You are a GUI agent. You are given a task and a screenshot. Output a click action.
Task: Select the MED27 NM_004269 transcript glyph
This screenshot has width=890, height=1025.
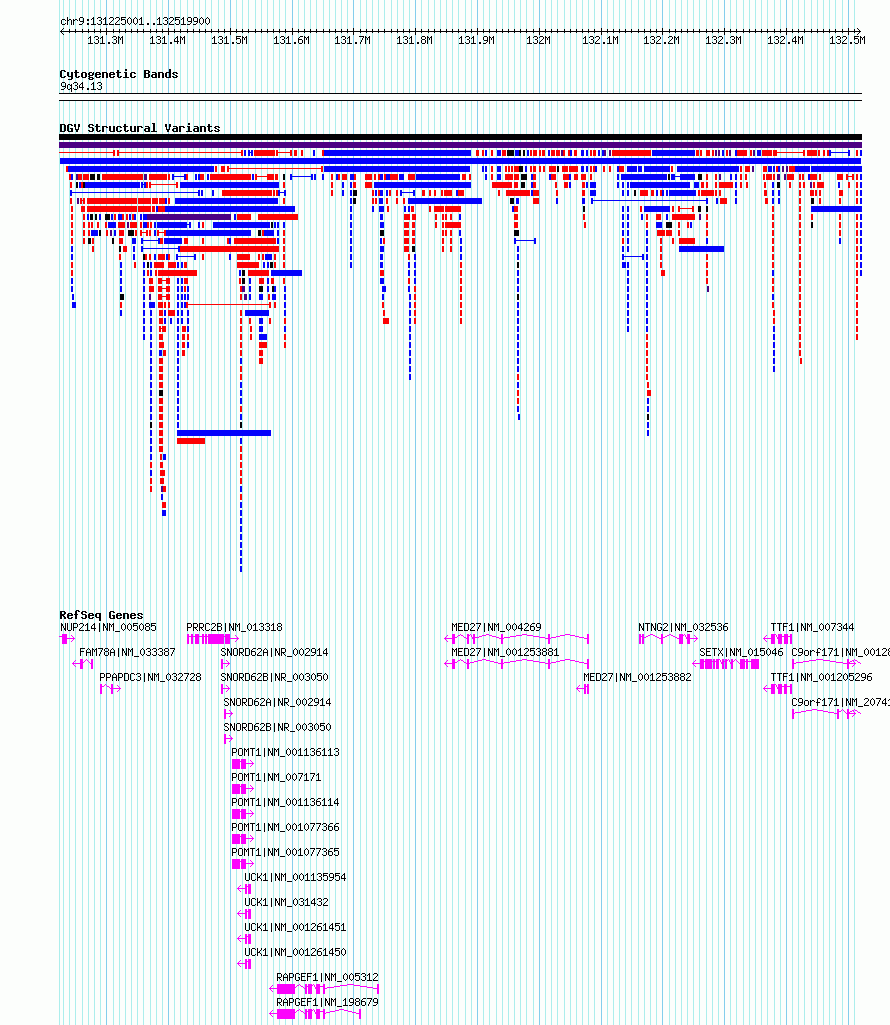point(517,639)
